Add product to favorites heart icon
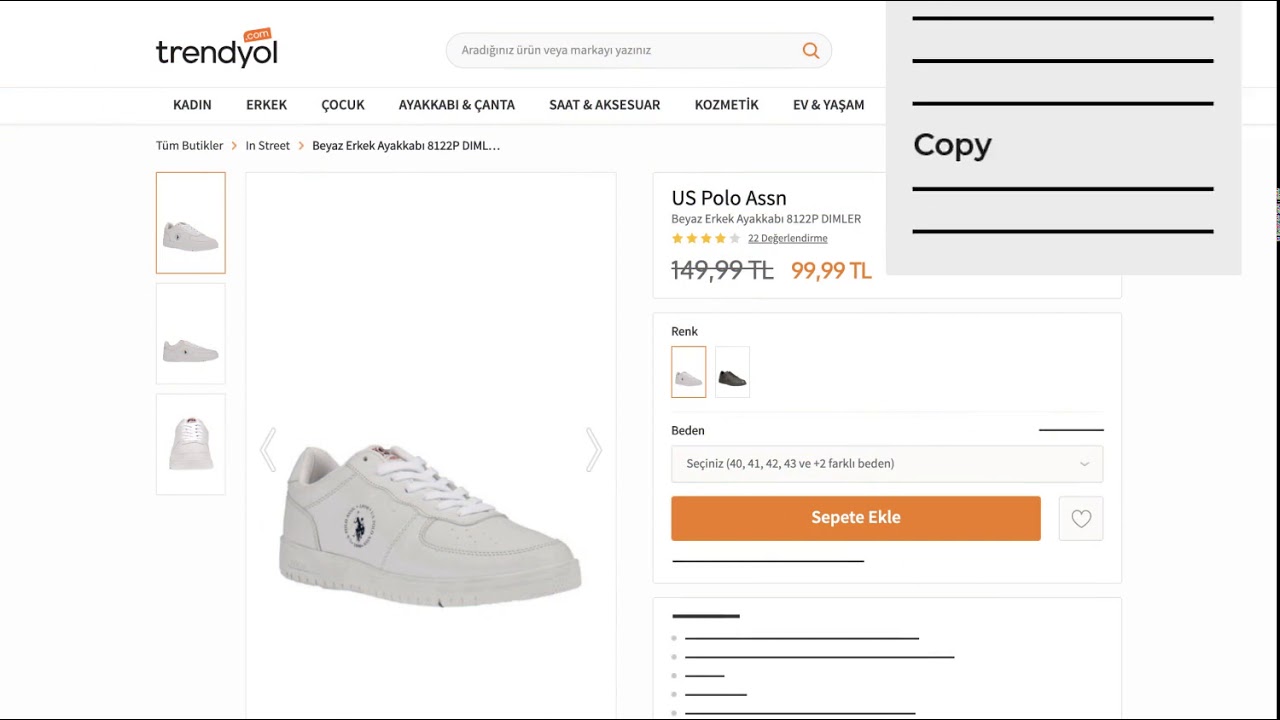Screen dimensions: 1280x720 (1081, 519)
